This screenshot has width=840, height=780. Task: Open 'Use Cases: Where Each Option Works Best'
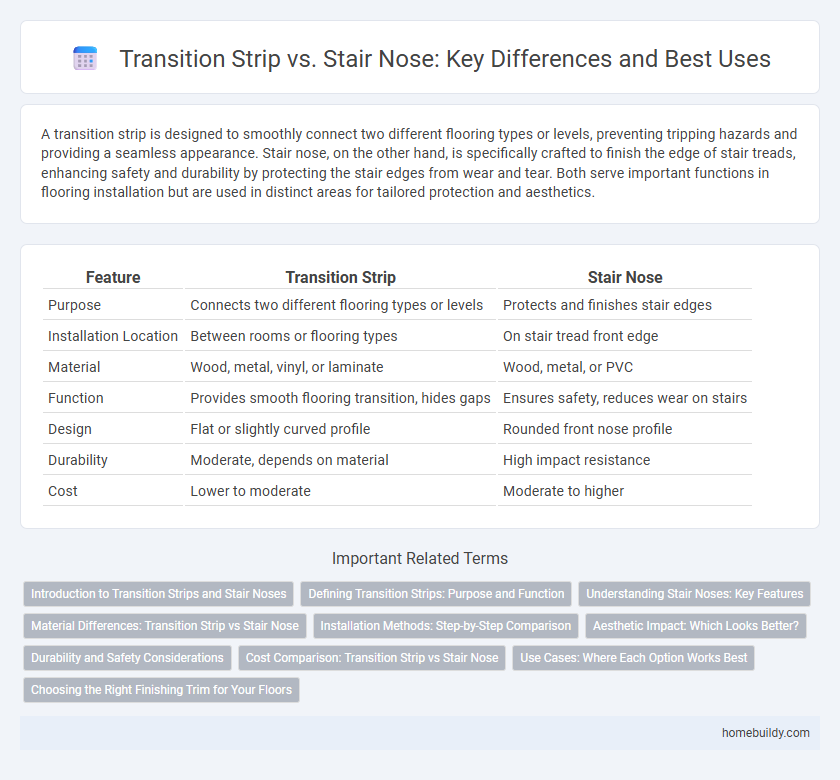click(x=634, y=658)
